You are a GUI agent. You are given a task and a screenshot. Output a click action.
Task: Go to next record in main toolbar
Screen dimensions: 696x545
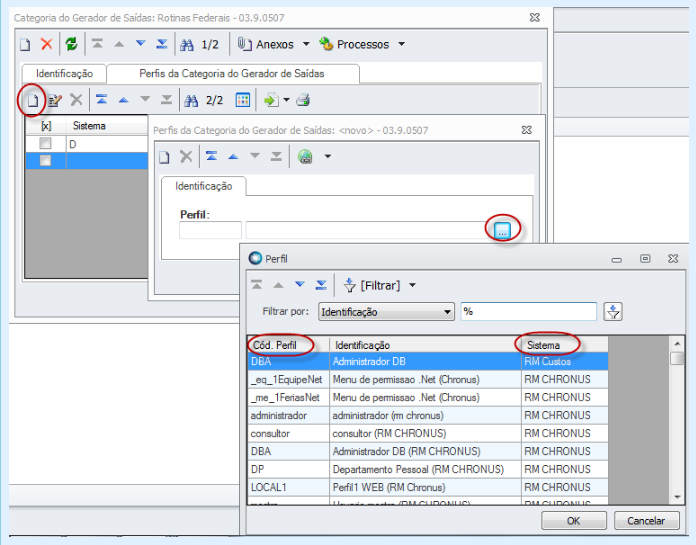coord(141,43)
